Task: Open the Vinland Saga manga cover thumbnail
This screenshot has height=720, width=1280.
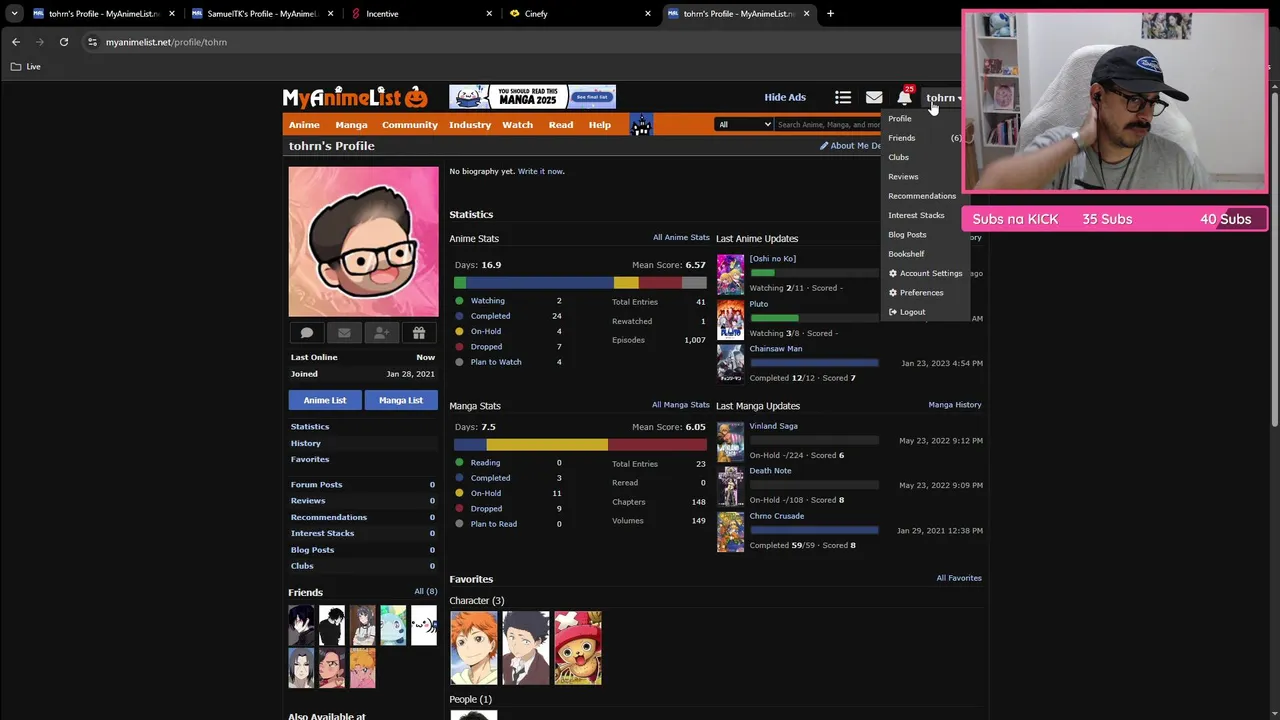Action: pos(730,441)
